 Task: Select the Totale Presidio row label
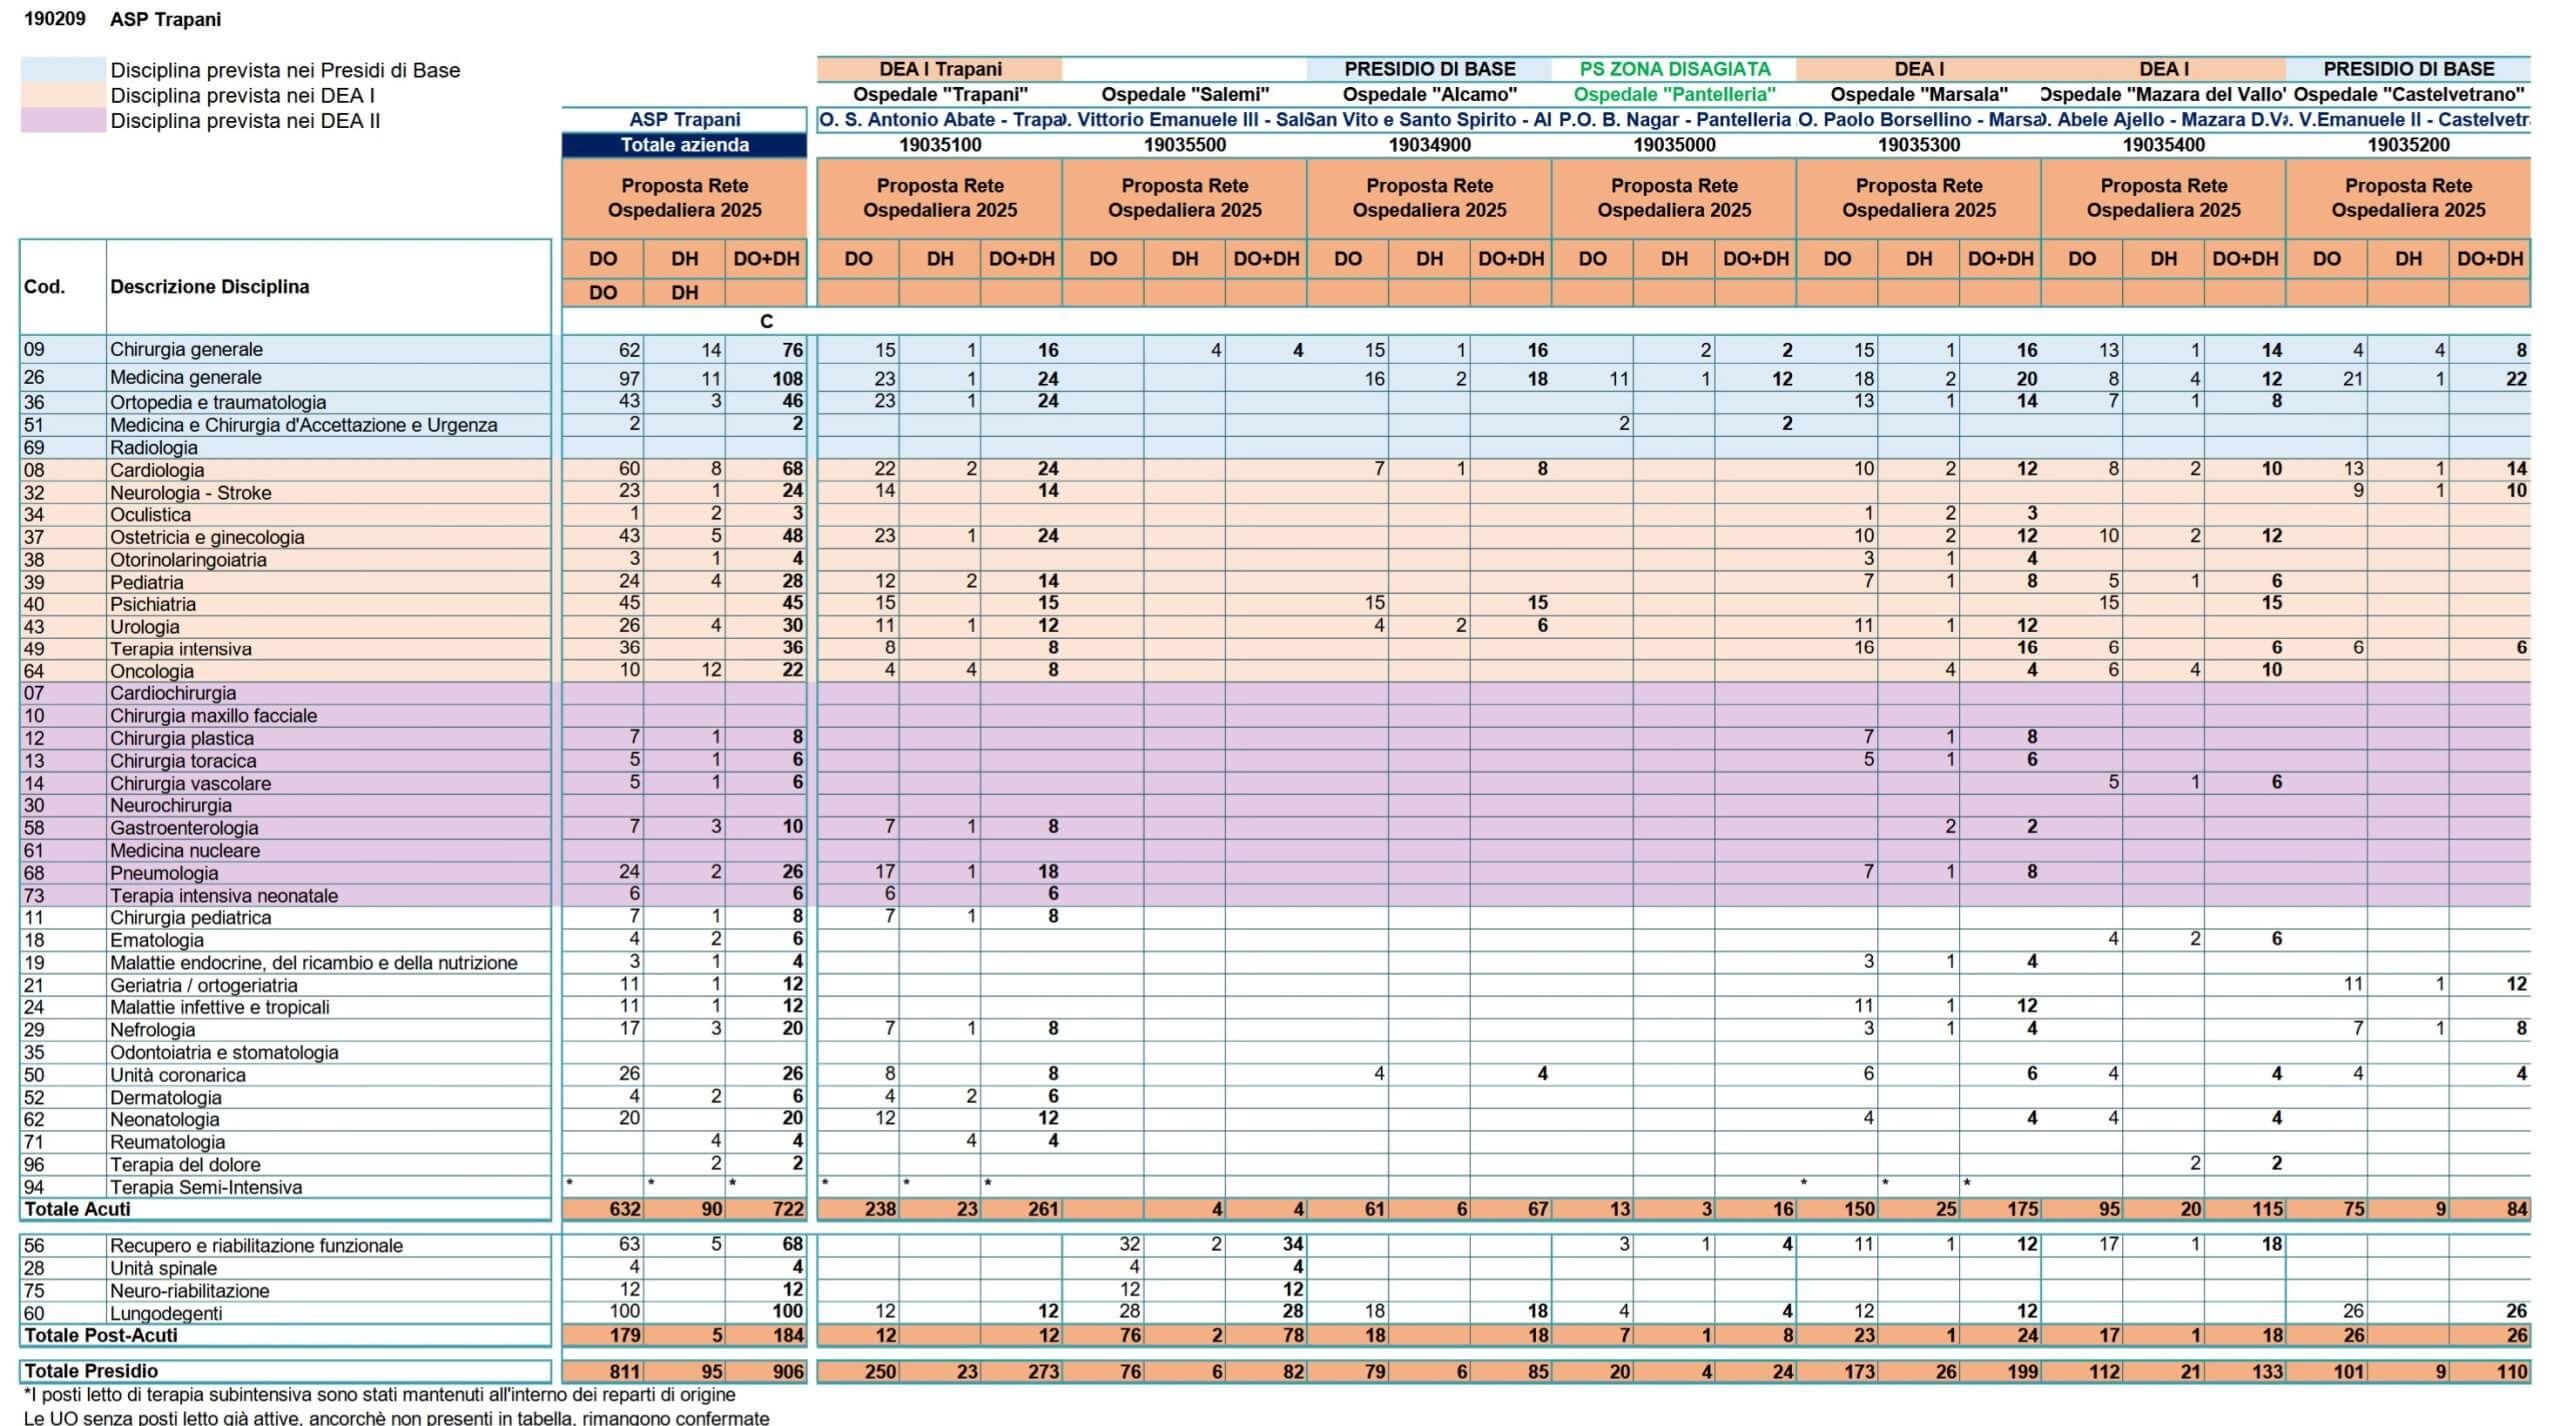91,1371
